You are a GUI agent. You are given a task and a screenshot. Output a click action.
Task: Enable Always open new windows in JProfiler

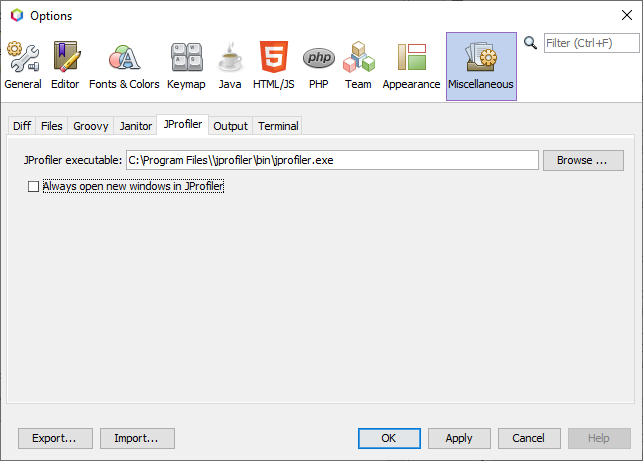pos(33,187)
